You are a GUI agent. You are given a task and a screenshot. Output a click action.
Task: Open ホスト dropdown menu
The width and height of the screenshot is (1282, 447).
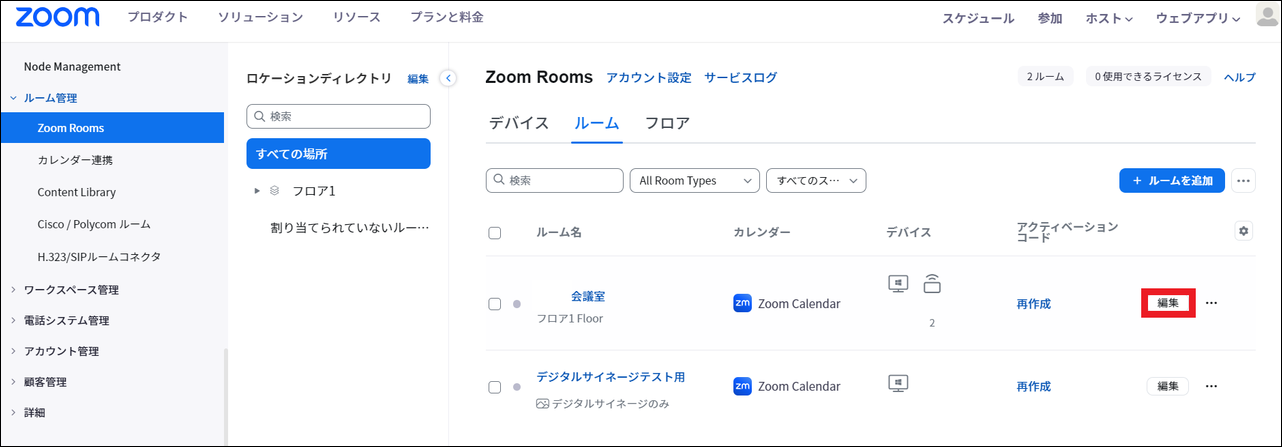pos(1109,18)
